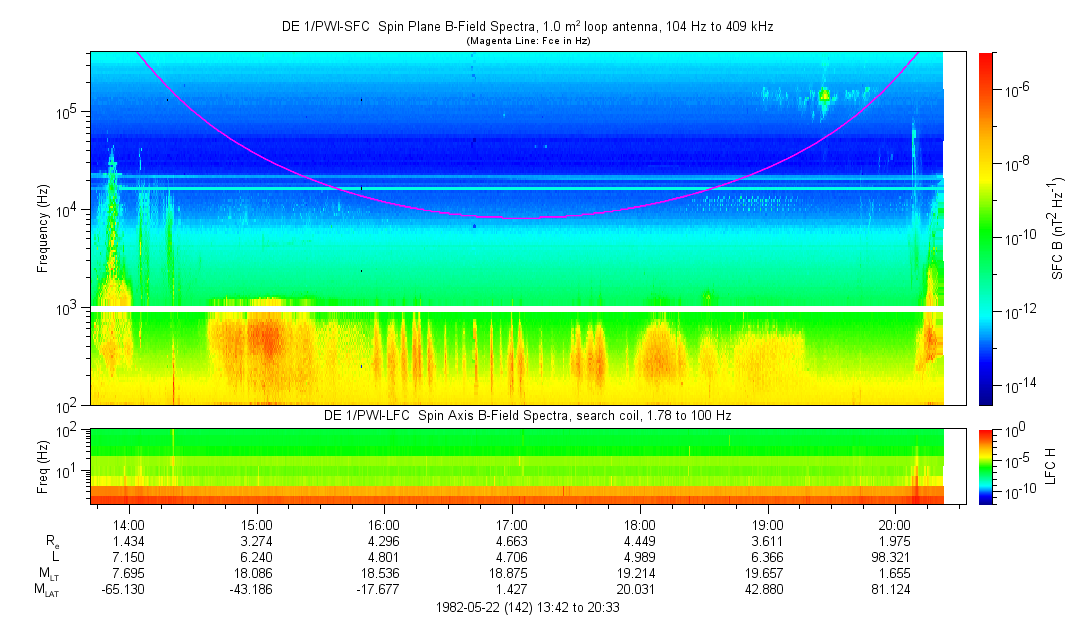
Task: Click the Frequency (Hz) y-axis label
Action: [43, 228]
